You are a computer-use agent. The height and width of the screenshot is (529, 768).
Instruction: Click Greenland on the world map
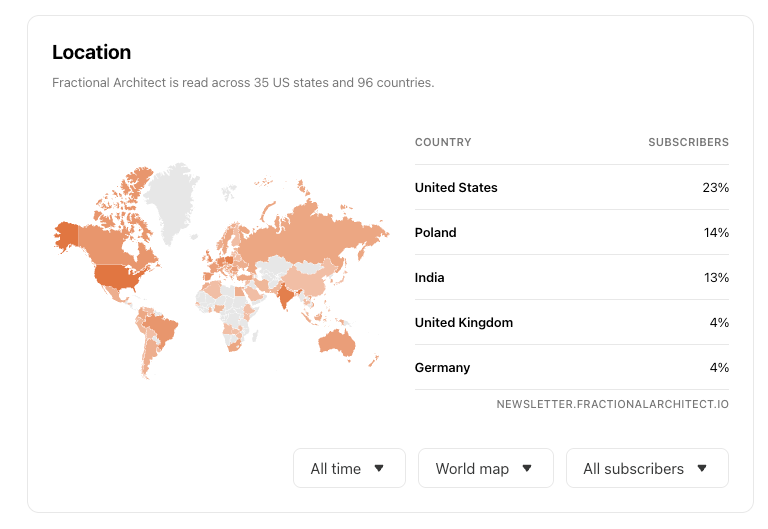point(171,201)
